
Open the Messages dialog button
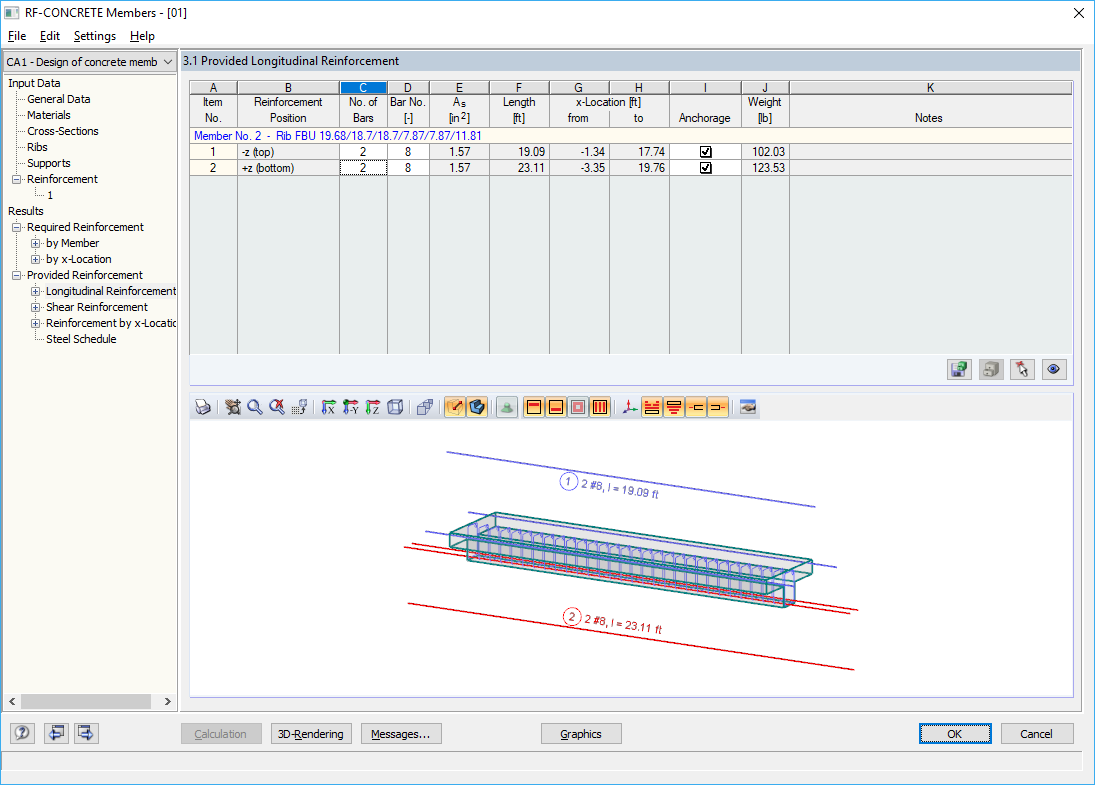(401, 734)
